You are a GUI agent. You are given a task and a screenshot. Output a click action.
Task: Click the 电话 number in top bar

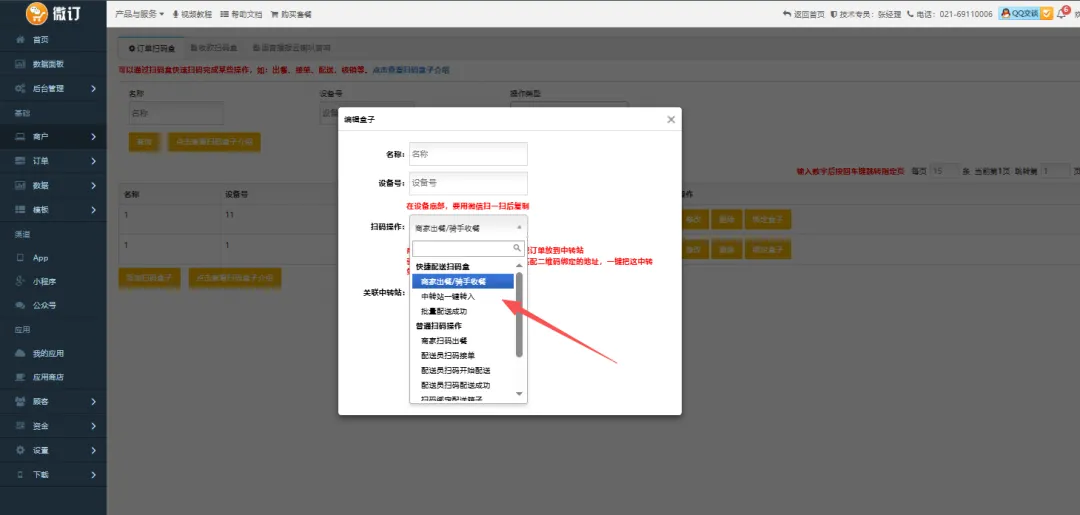pyautogui.click(x=950, y=14)
